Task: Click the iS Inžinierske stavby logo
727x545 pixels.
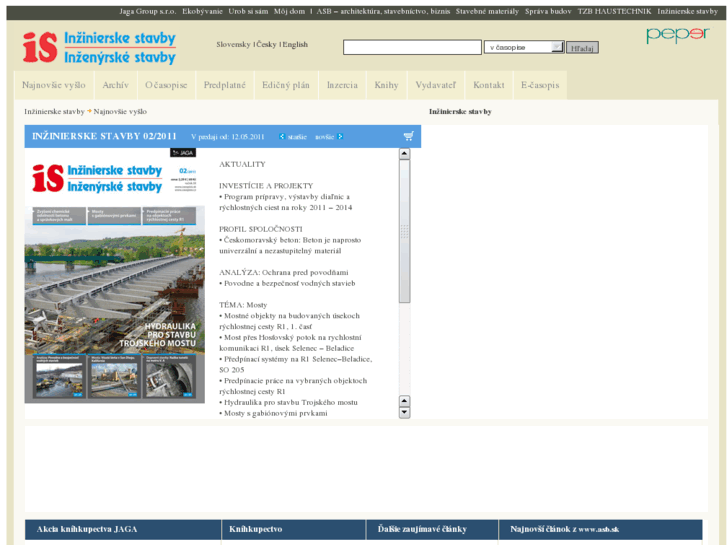Action: [x=99, y=46]
